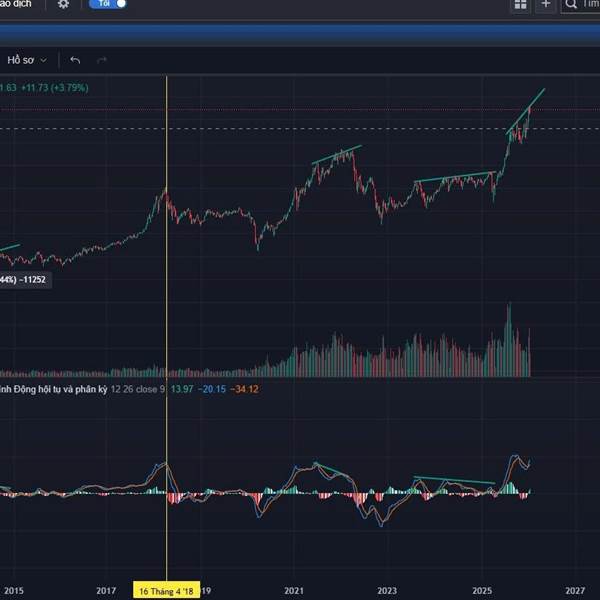Click the MACD value 13.97
This screenshot has width=600, height=600.
point(182,390)
